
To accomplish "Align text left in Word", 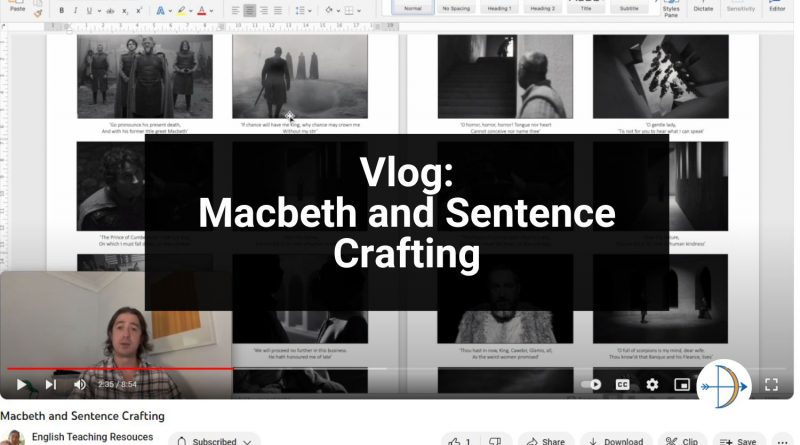I will (x=235, y=10).
